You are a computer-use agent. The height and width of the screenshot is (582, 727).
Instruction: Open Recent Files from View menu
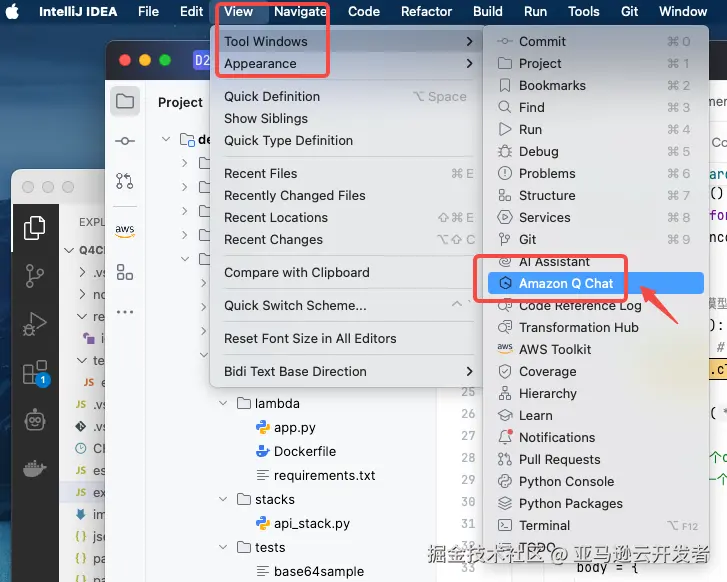tap(345, 173)
